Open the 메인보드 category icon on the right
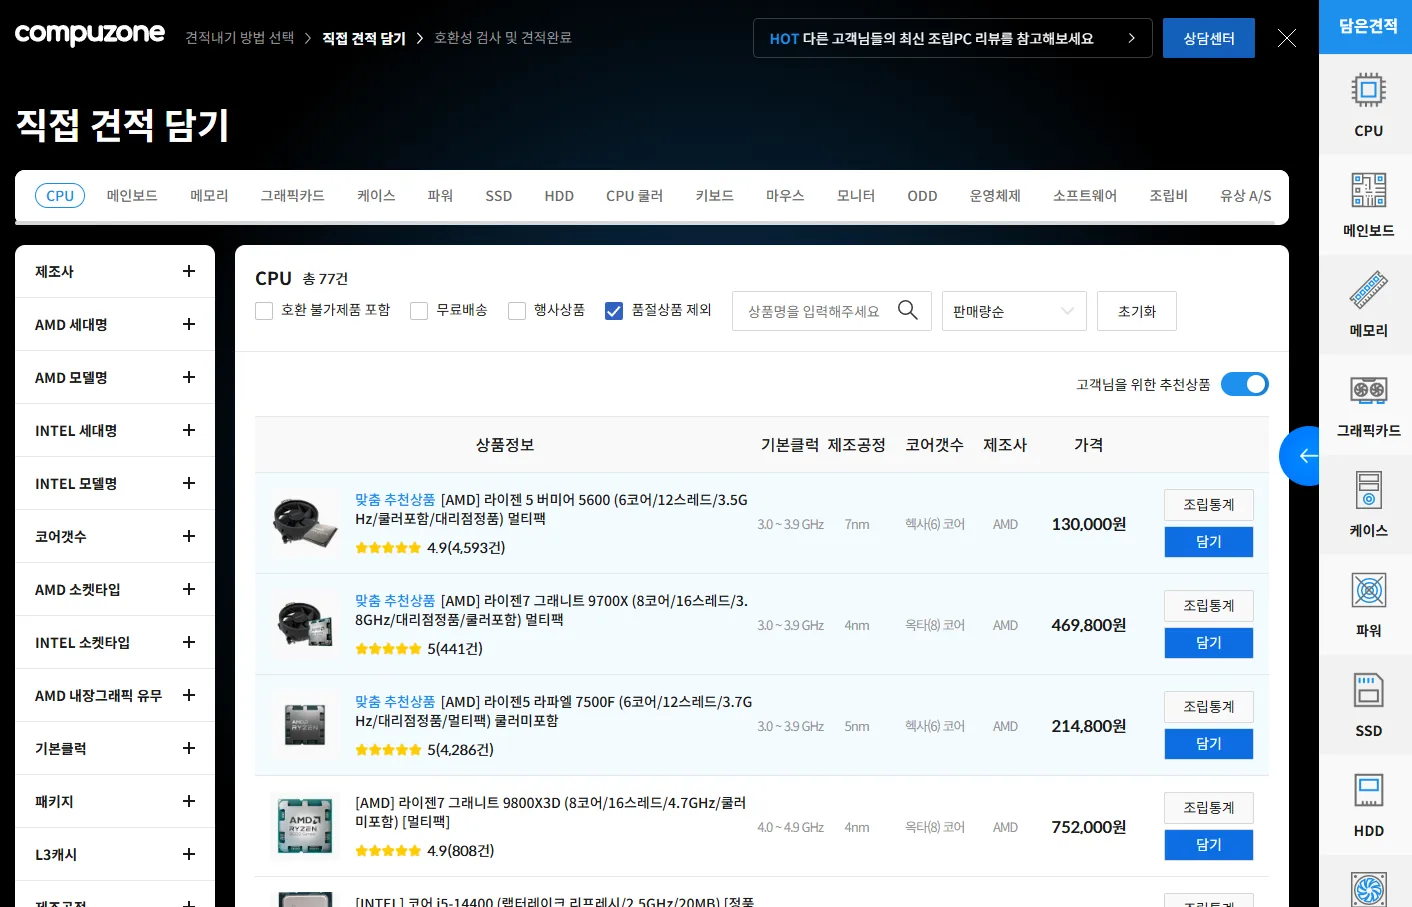1412x907 pixels. tap(1367, 203)
